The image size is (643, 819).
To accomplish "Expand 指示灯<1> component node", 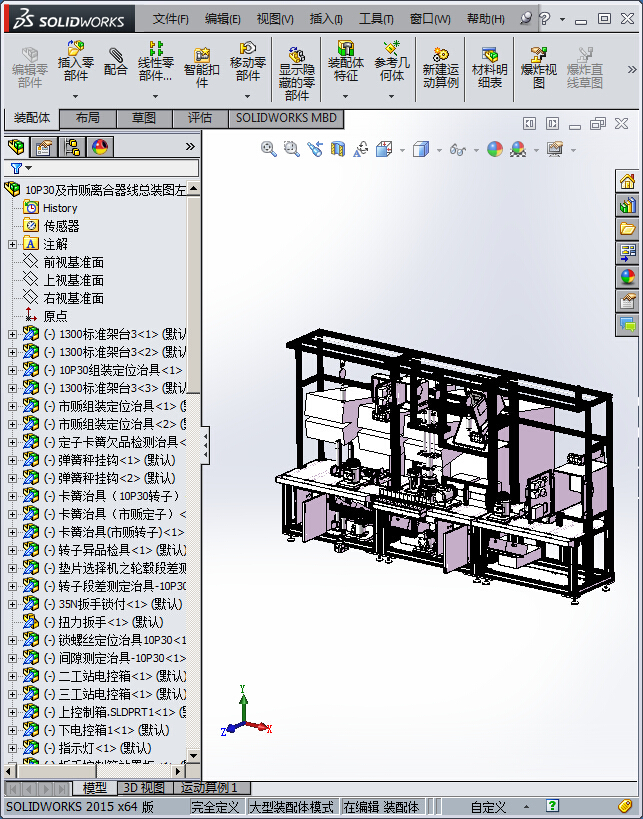I will point(12,748).
